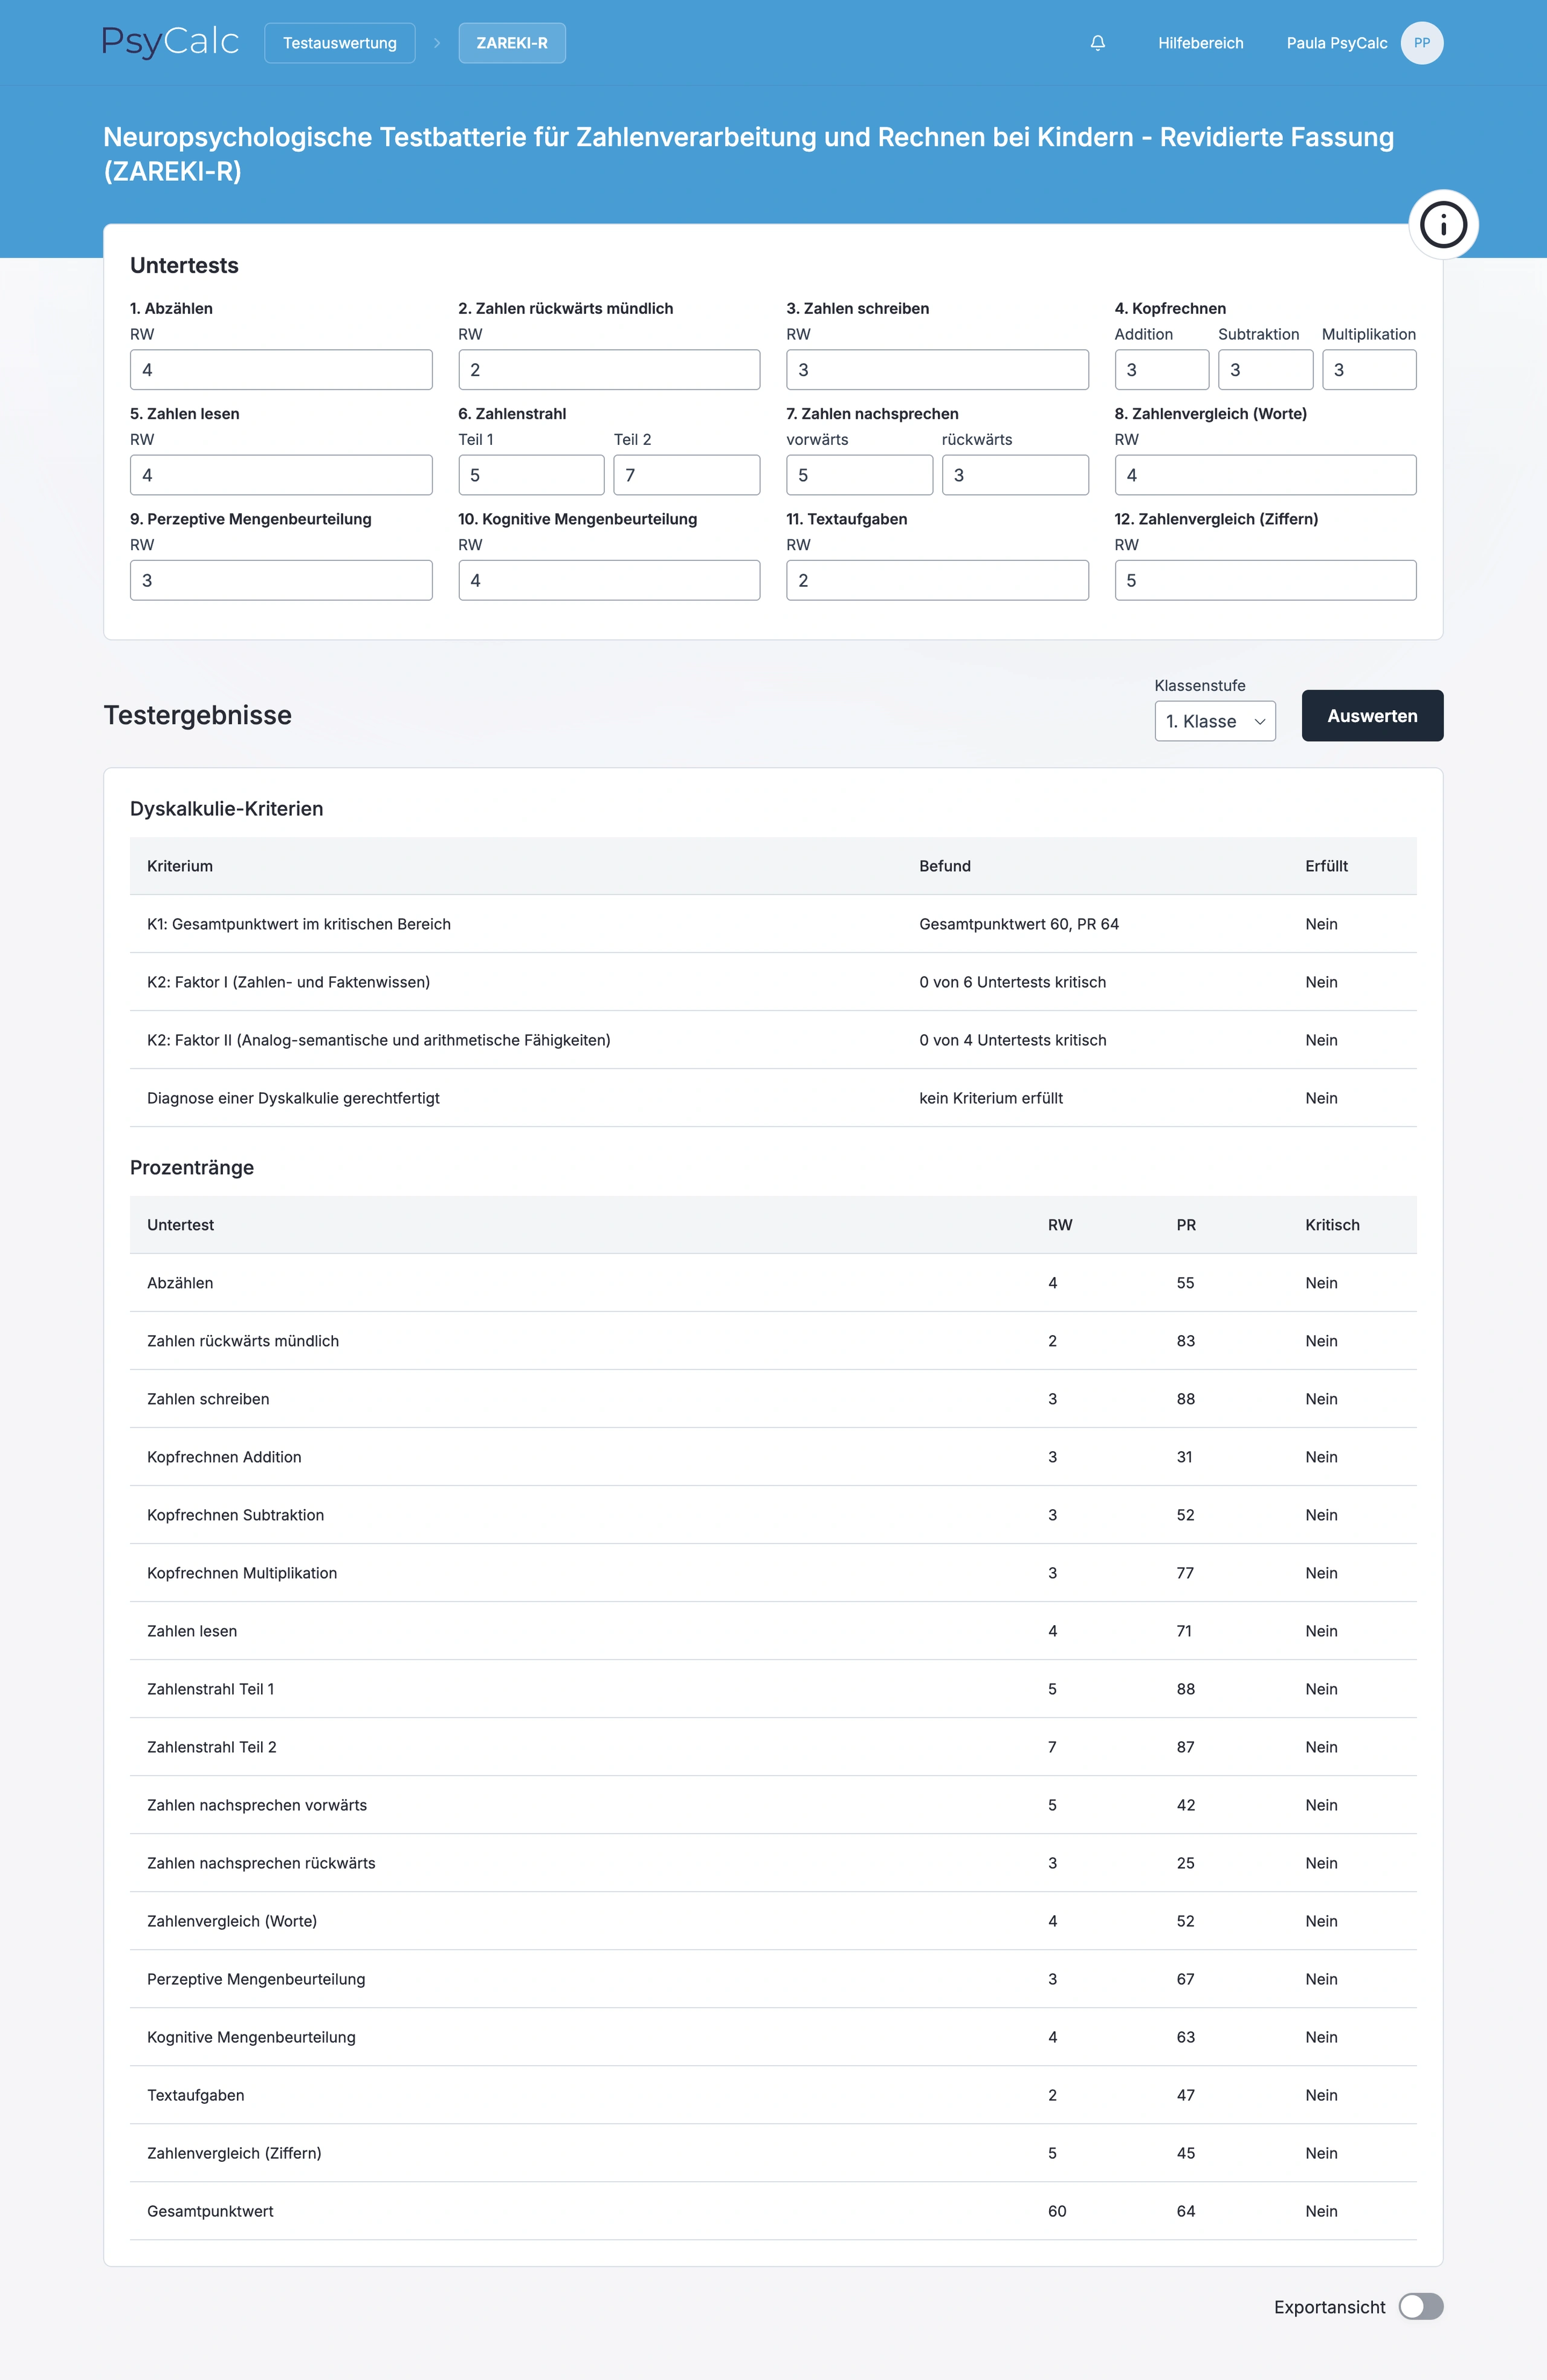Go to Testauswertung breadcrumb
This screenshot has width=1547, height=2380.
coord(339,43)
